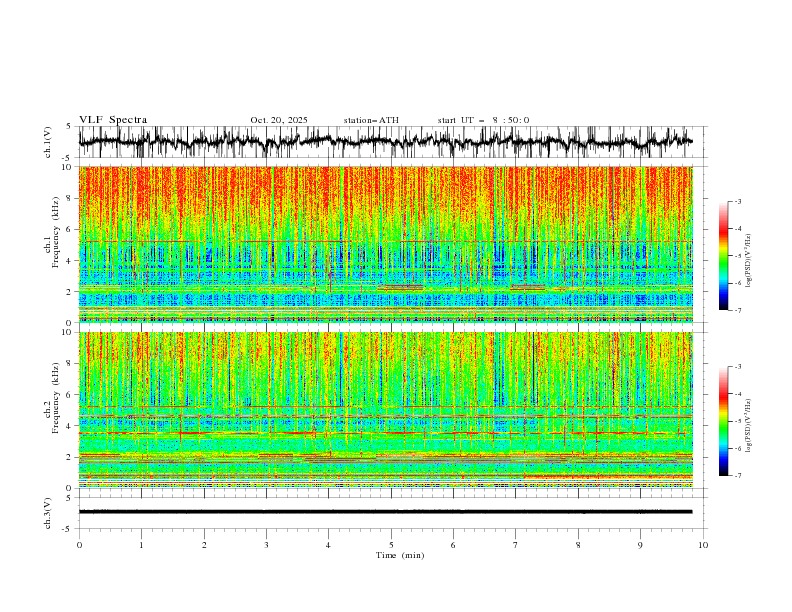Image resolution: width=792 pixels, height=612 pixels.
Task: Click the "ch.1(V)" axis label
Action: 48,142
